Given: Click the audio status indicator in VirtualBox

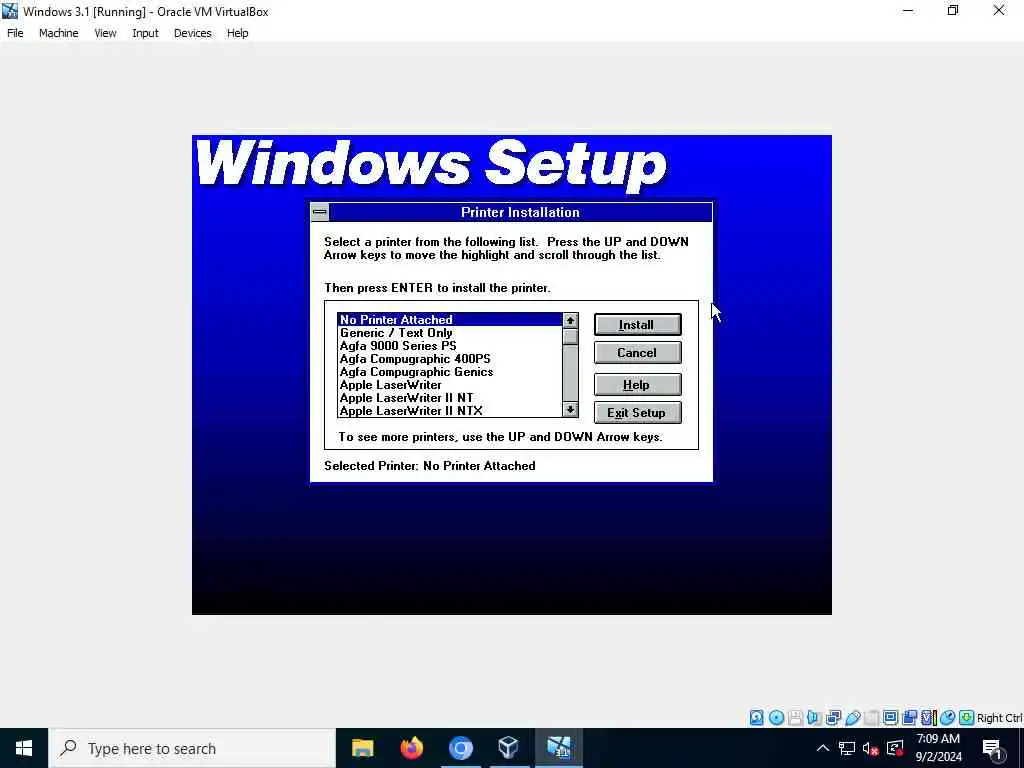Looking at the screenshot, I should click(814, 718).
